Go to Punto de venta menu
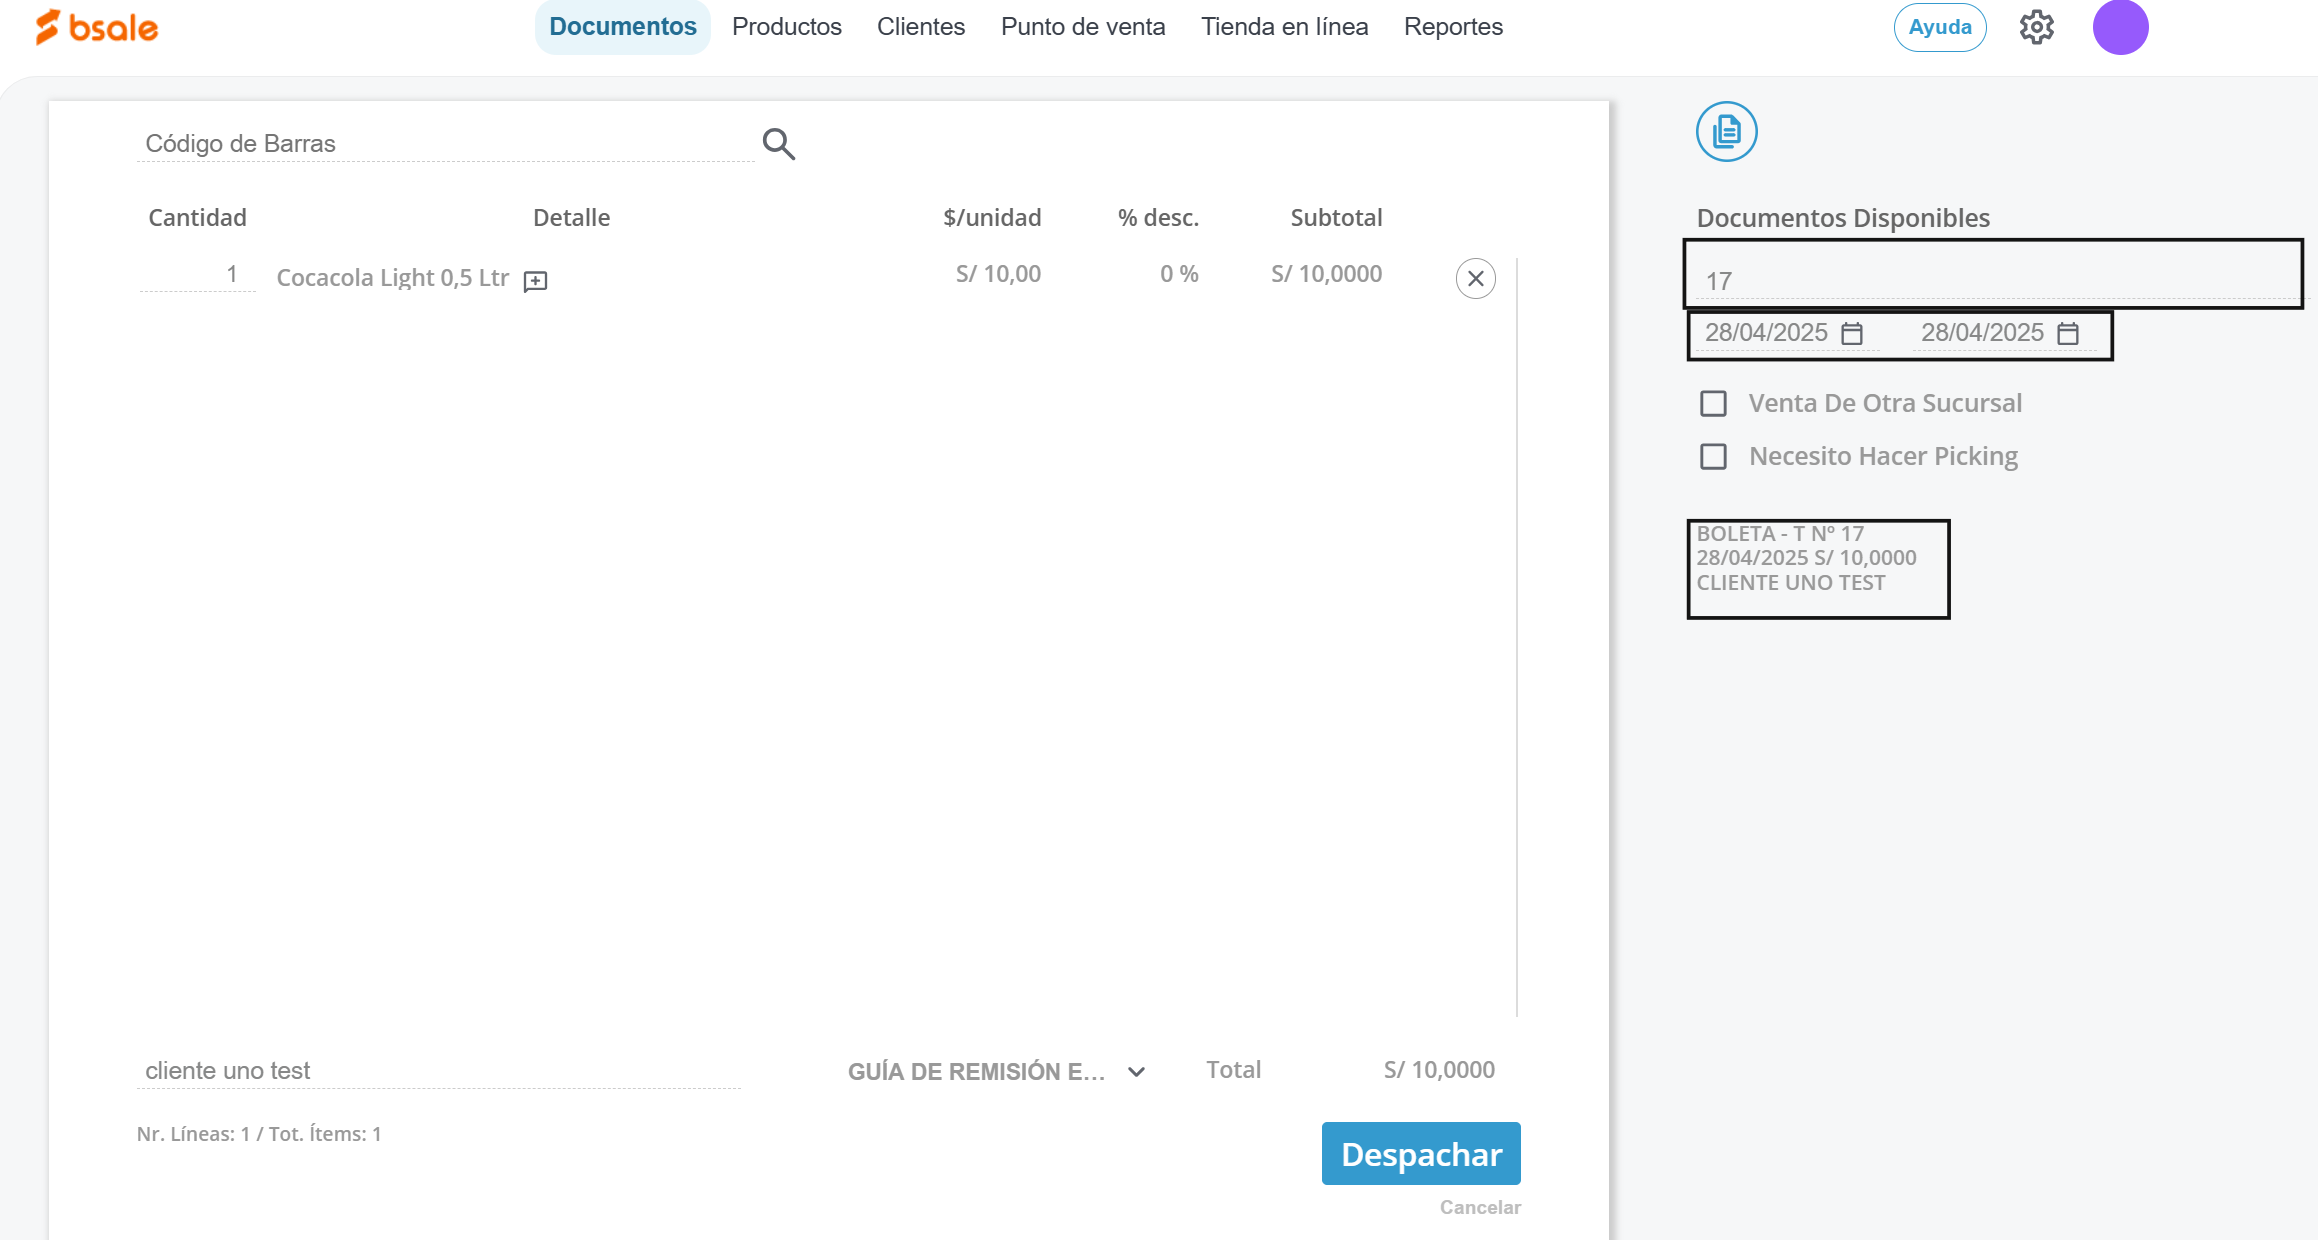Image resolution: width=2318 pixels, height=1240 pixels. (x=1082, y=27)
